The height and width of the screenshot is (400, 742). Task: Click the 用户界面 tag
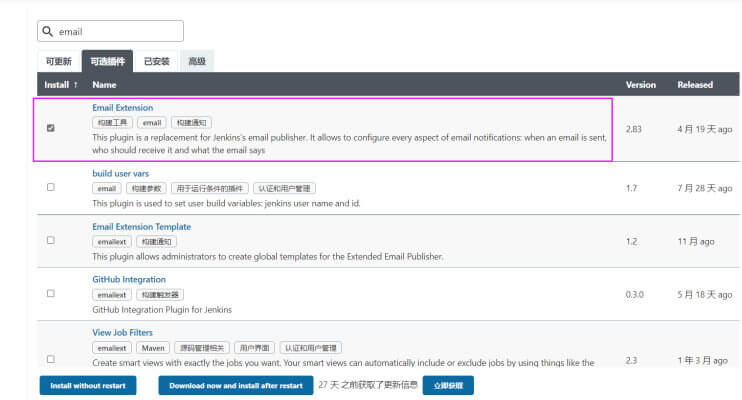coord(254,348)
